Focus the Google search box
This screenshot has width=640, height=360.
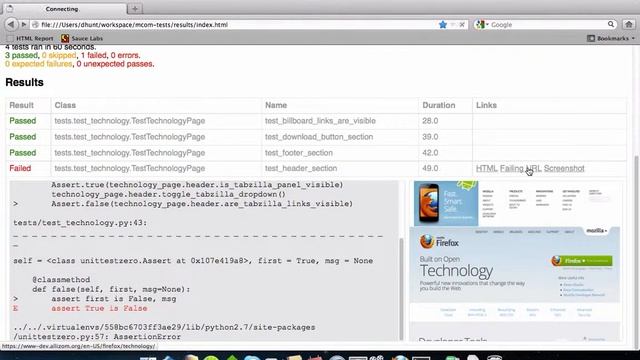point(547,25)
